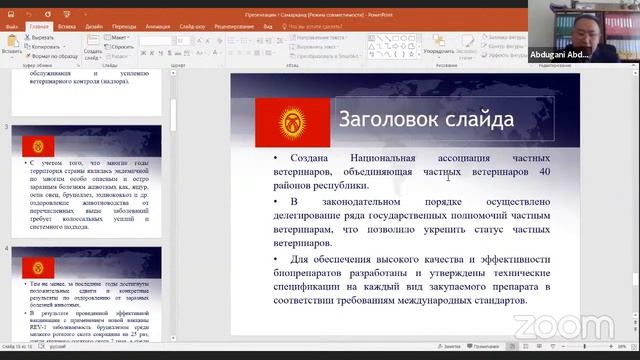This screenshot has width=640, height=360.
Task: Click the zoom out minus button
Action: (564, 347)
